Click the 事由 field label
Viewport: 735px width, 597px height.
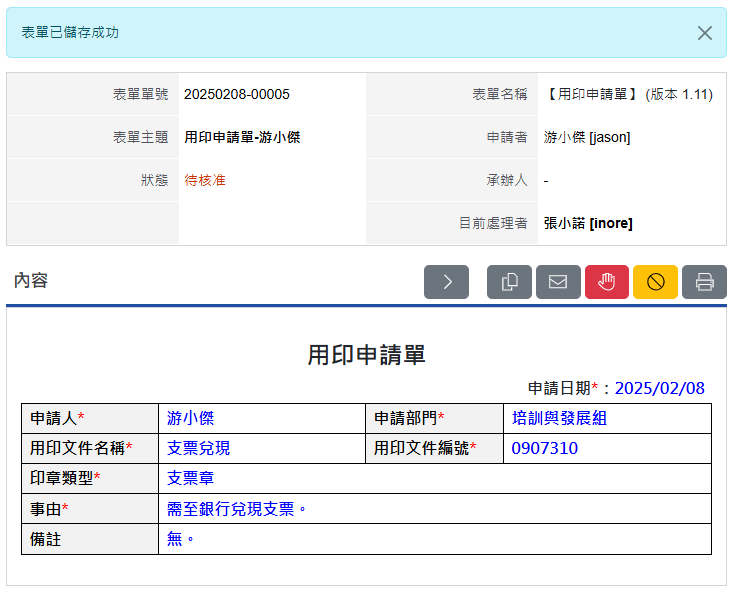tap(49, 508)
